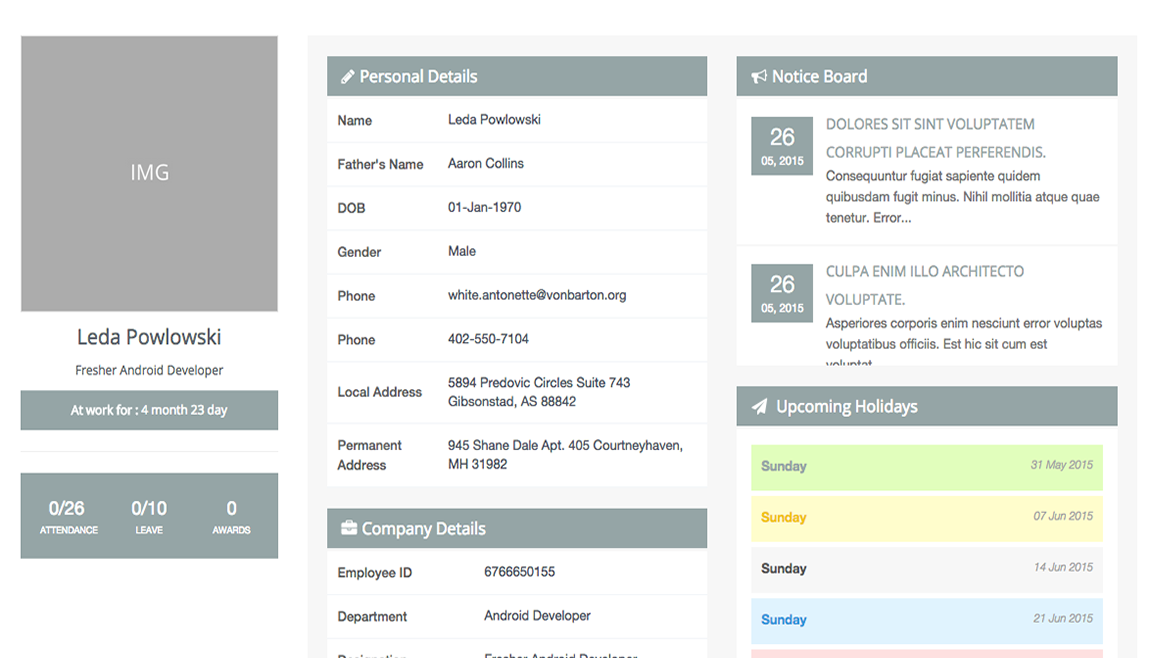
Task: Click the Employee ID value 6766650155
Action: tap(519, 572)
